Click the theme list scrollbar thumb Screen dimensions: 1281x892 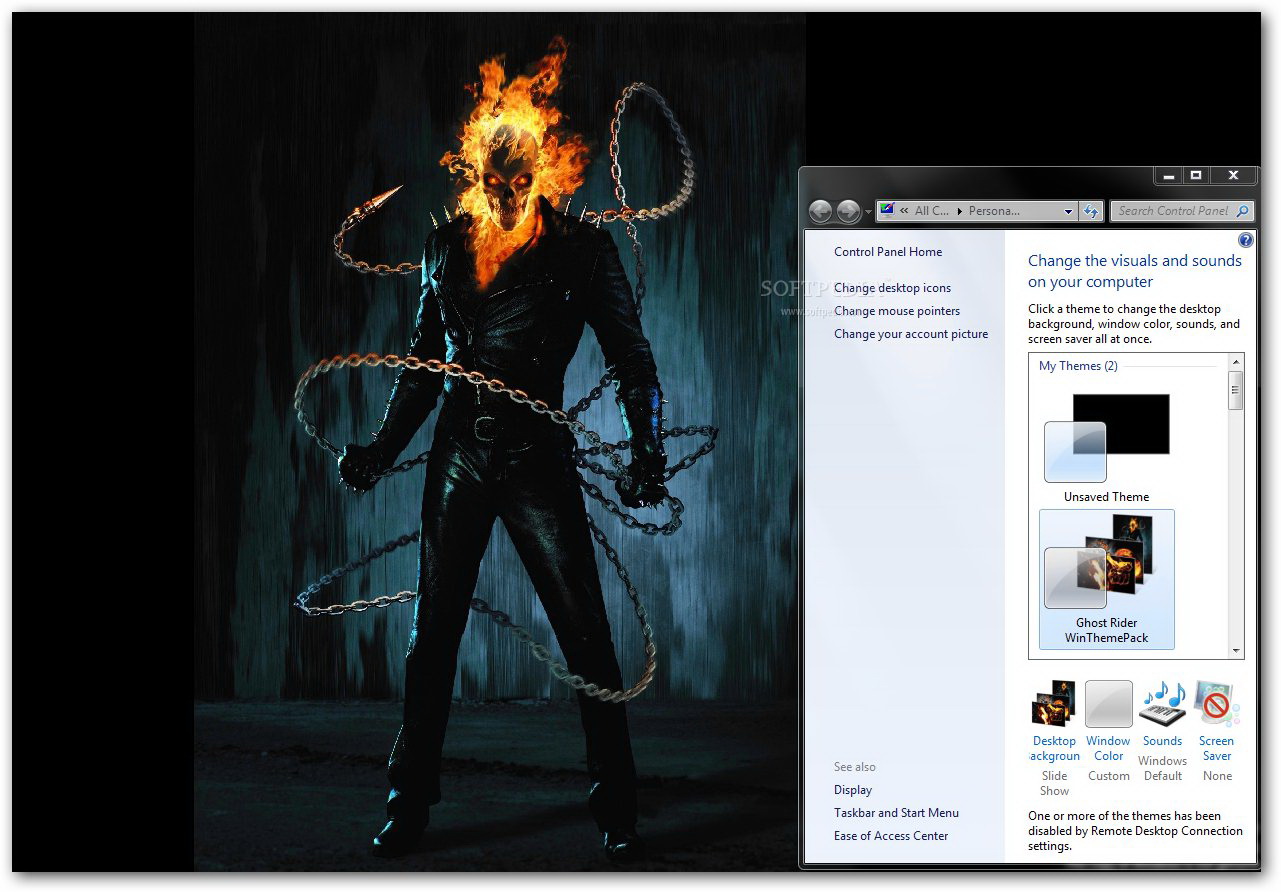coord(1236,390)
